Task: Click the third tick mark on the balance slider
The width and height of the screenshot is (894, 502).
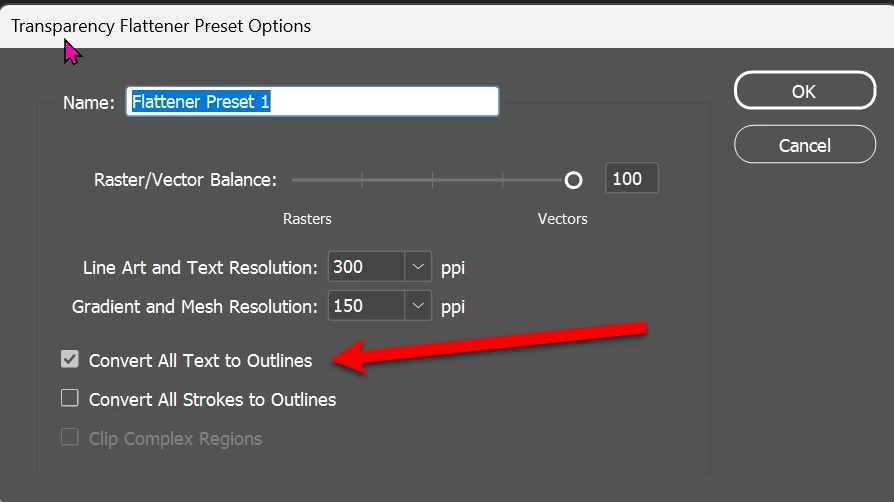Action: tap(503, 180)
